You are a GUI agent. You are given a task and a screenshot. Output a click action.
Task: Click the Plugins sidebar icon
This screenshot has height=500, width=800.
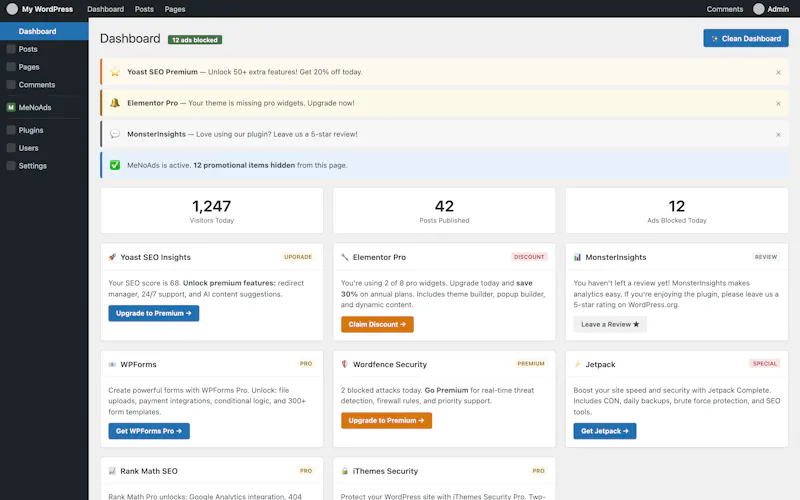click(11, 130)
